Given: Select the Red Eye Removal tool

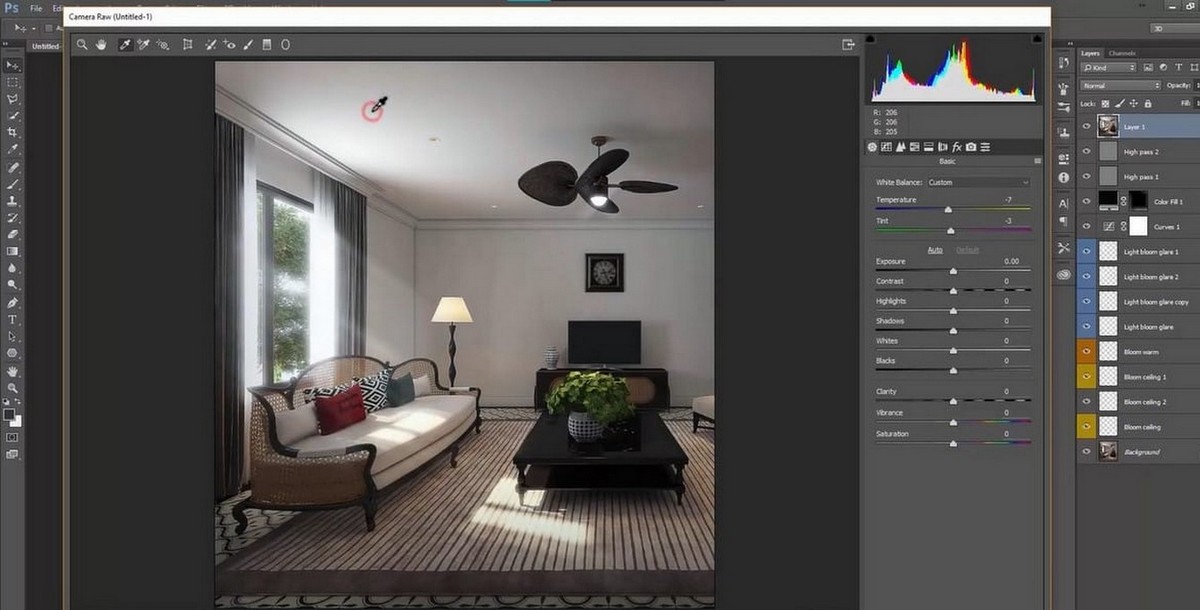Looking at the screenshot, I should [230, 44].
